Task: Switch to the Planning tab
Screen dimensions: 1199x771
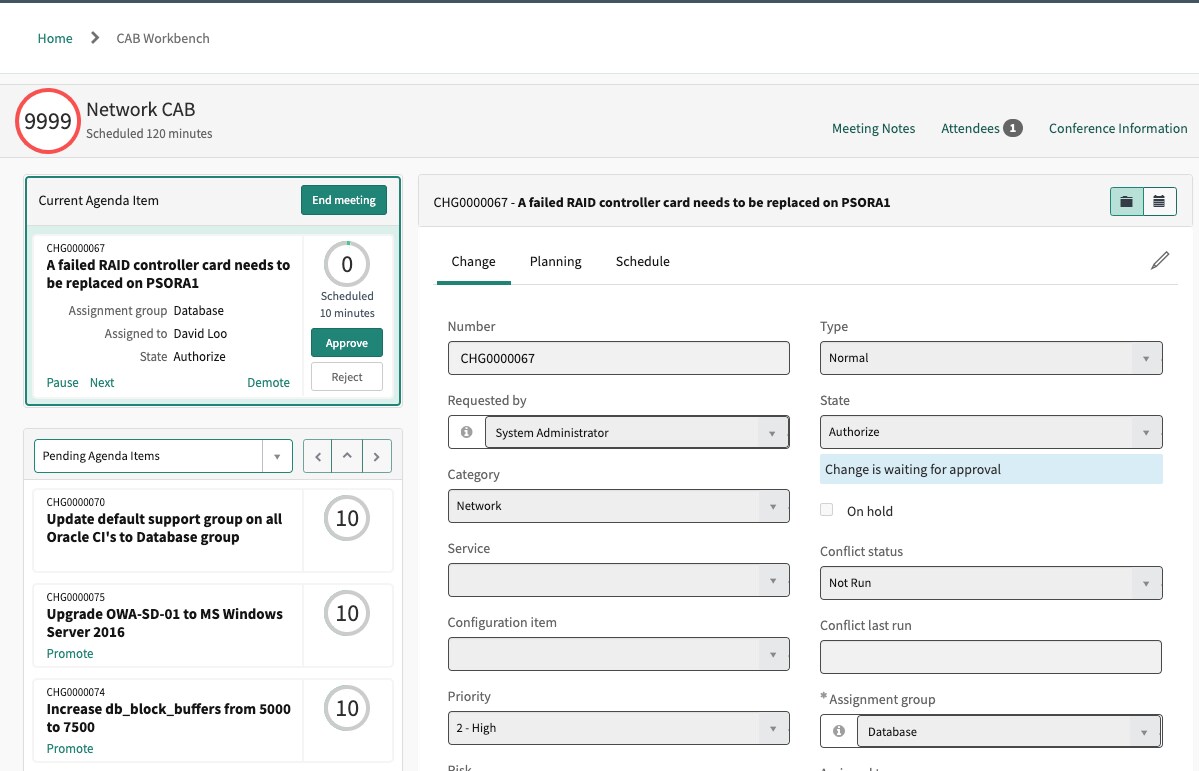Action: pos(555,261)
